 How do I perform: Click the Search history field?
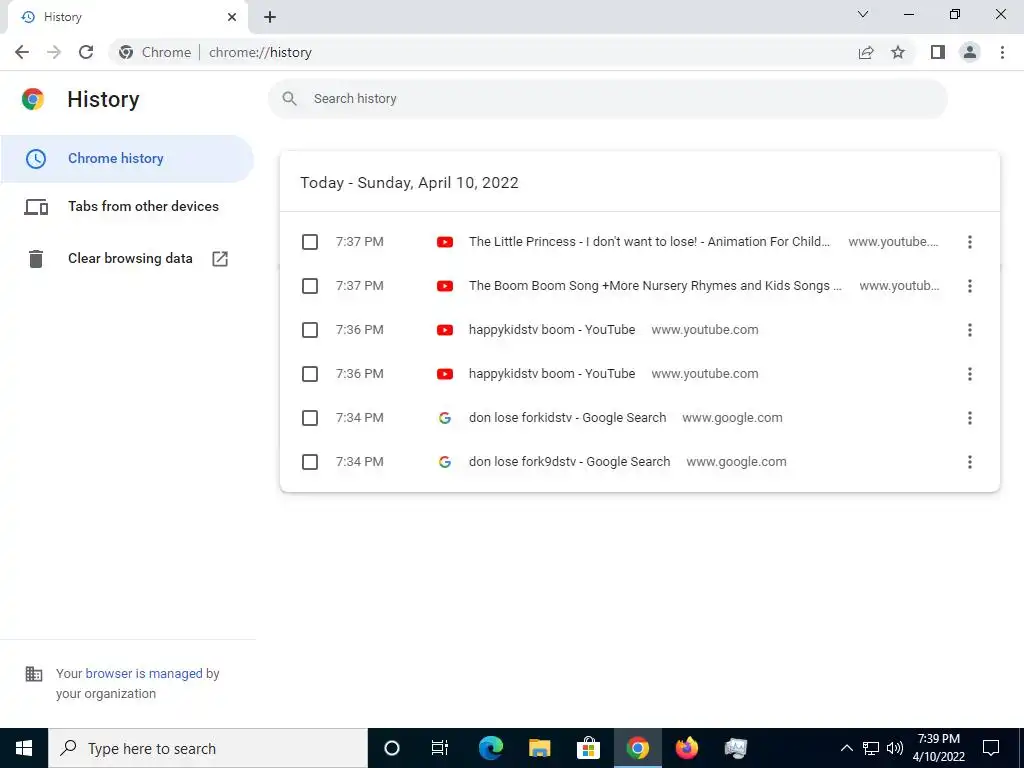[x=607, y=99]
